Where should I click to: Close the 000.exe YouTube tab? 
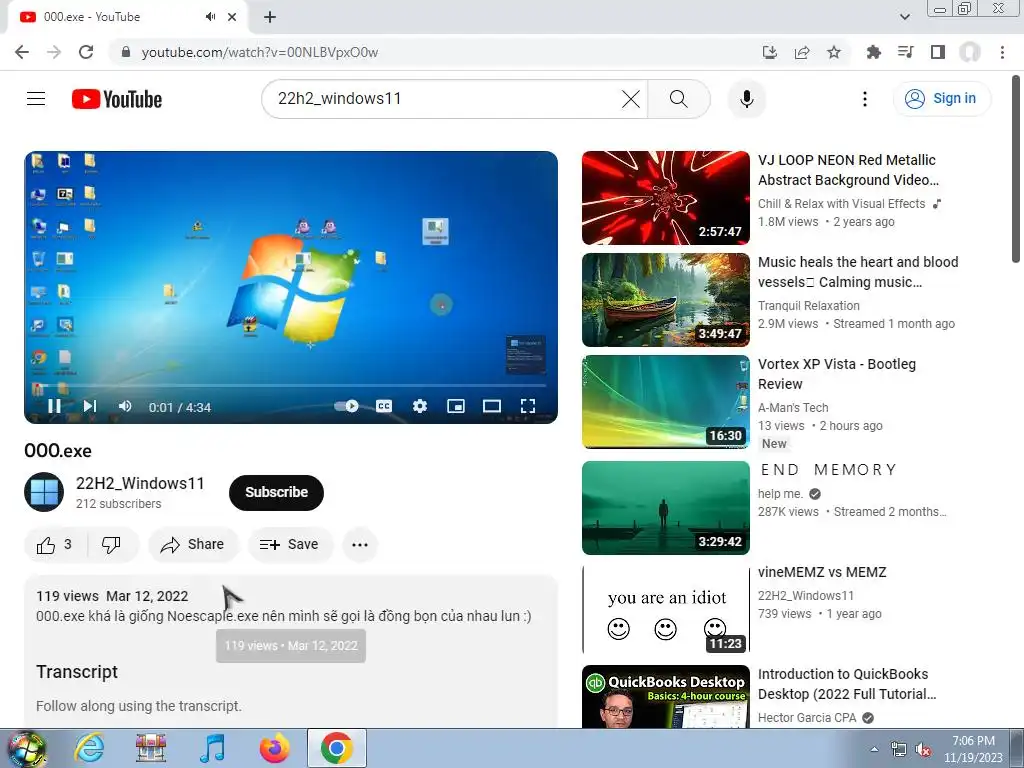tap(232, 17)
